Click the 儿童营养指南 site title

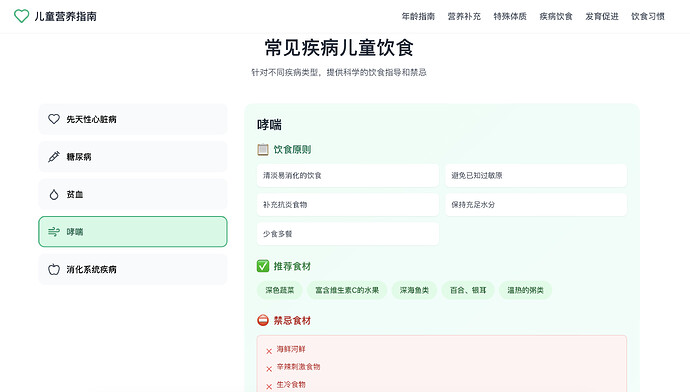point(66,16)
